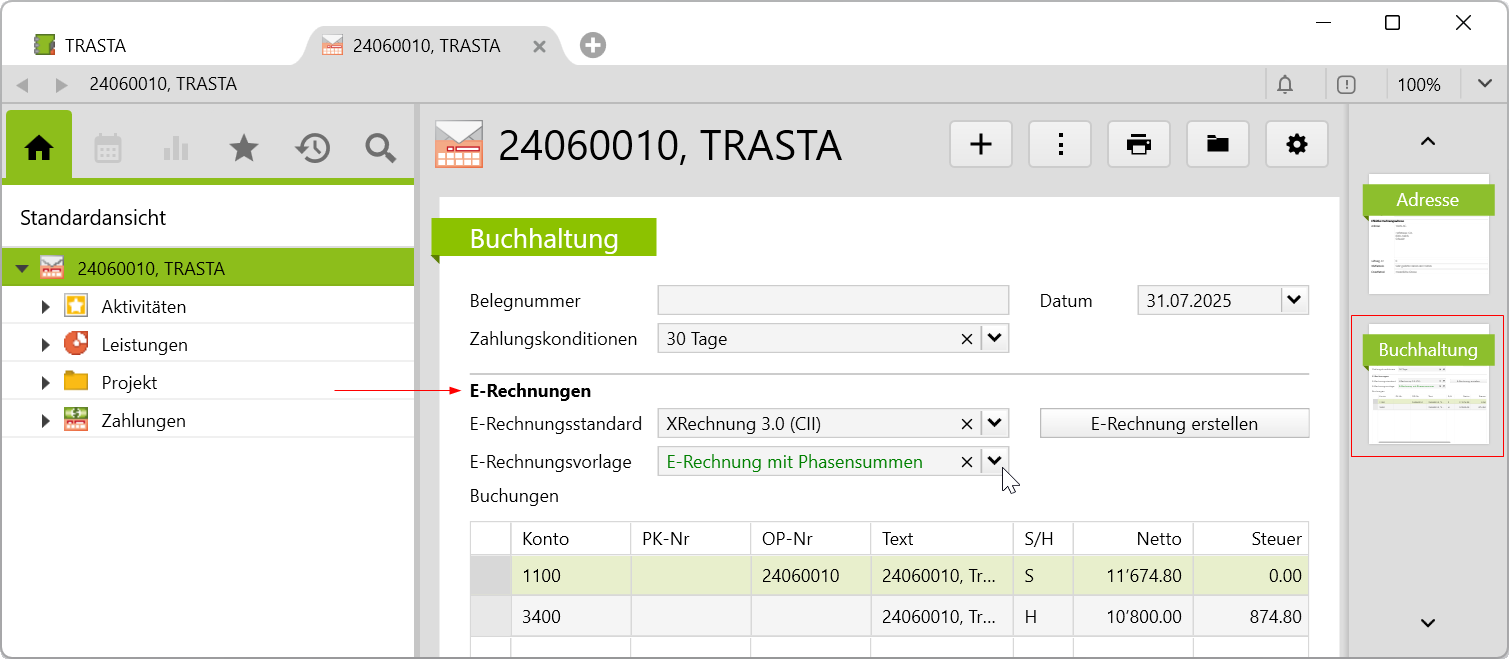Open the notifications bell
Image resolution: width=1509 pixels, height=659 pixels.
tap(1285, 84)
